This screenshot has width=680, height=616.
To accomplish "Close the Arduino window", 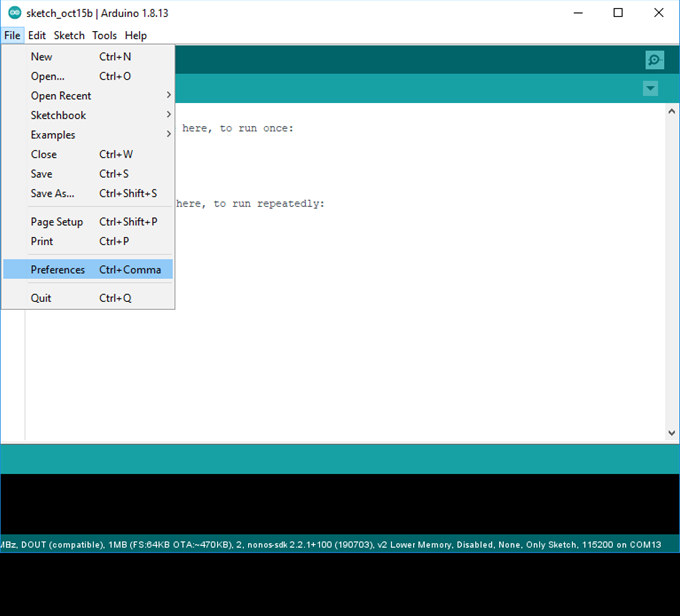I will coord(659,13).
